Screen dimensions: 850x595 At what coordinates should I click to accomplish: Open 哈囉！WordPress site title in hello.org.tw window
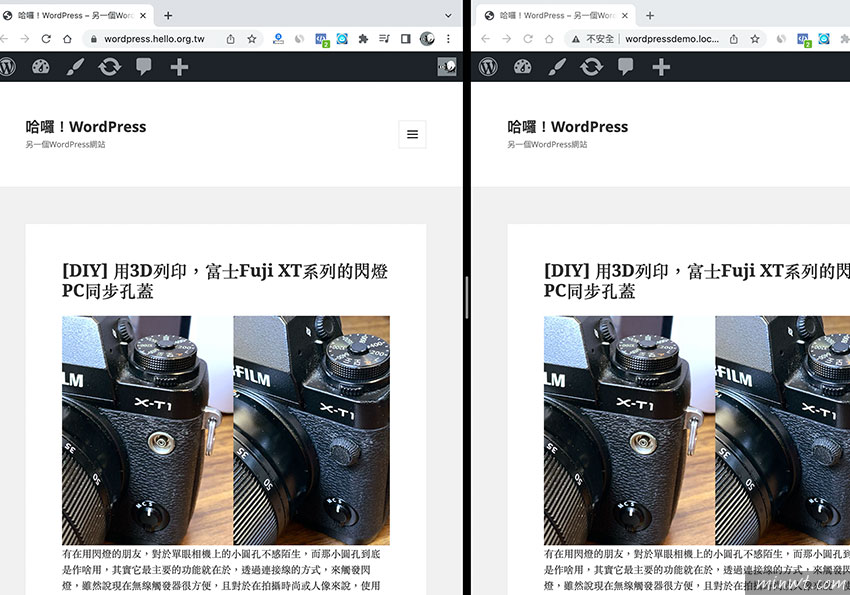(86, 127)
